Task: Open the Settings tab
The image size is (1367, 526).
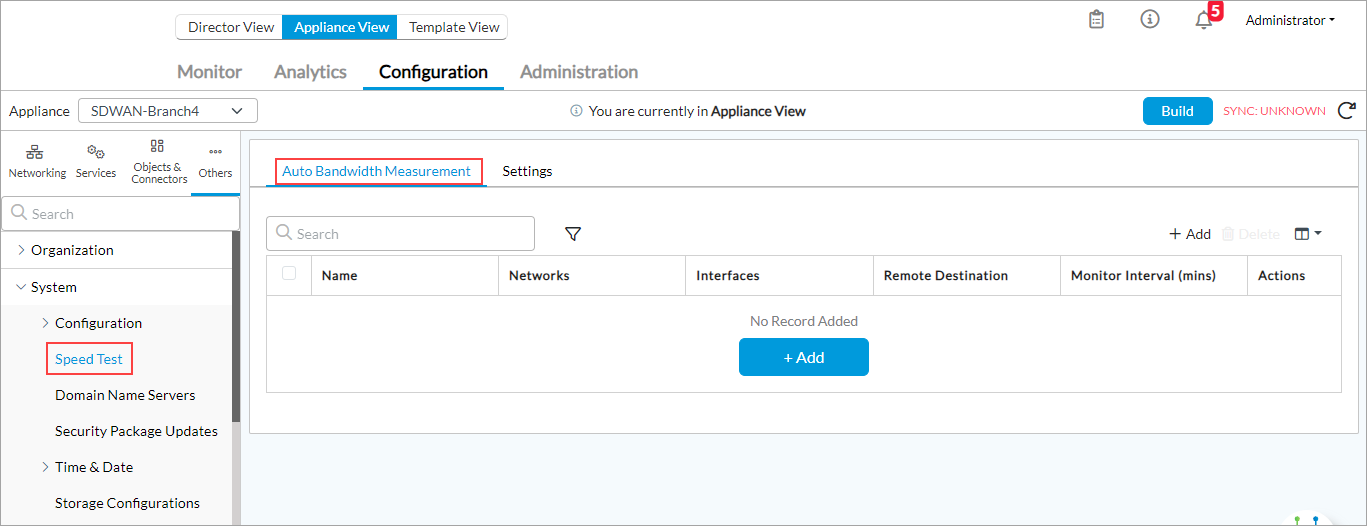Action: click(527, 171)
